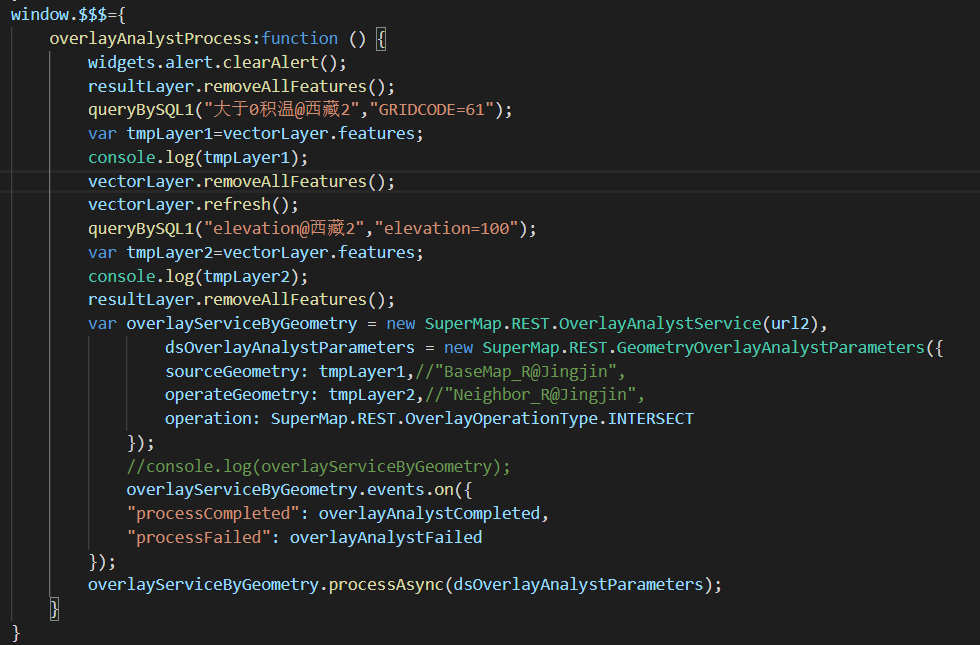
Task: Click 'overlayServiceByGeometry.events.on({' line
Action: point(299,490)
